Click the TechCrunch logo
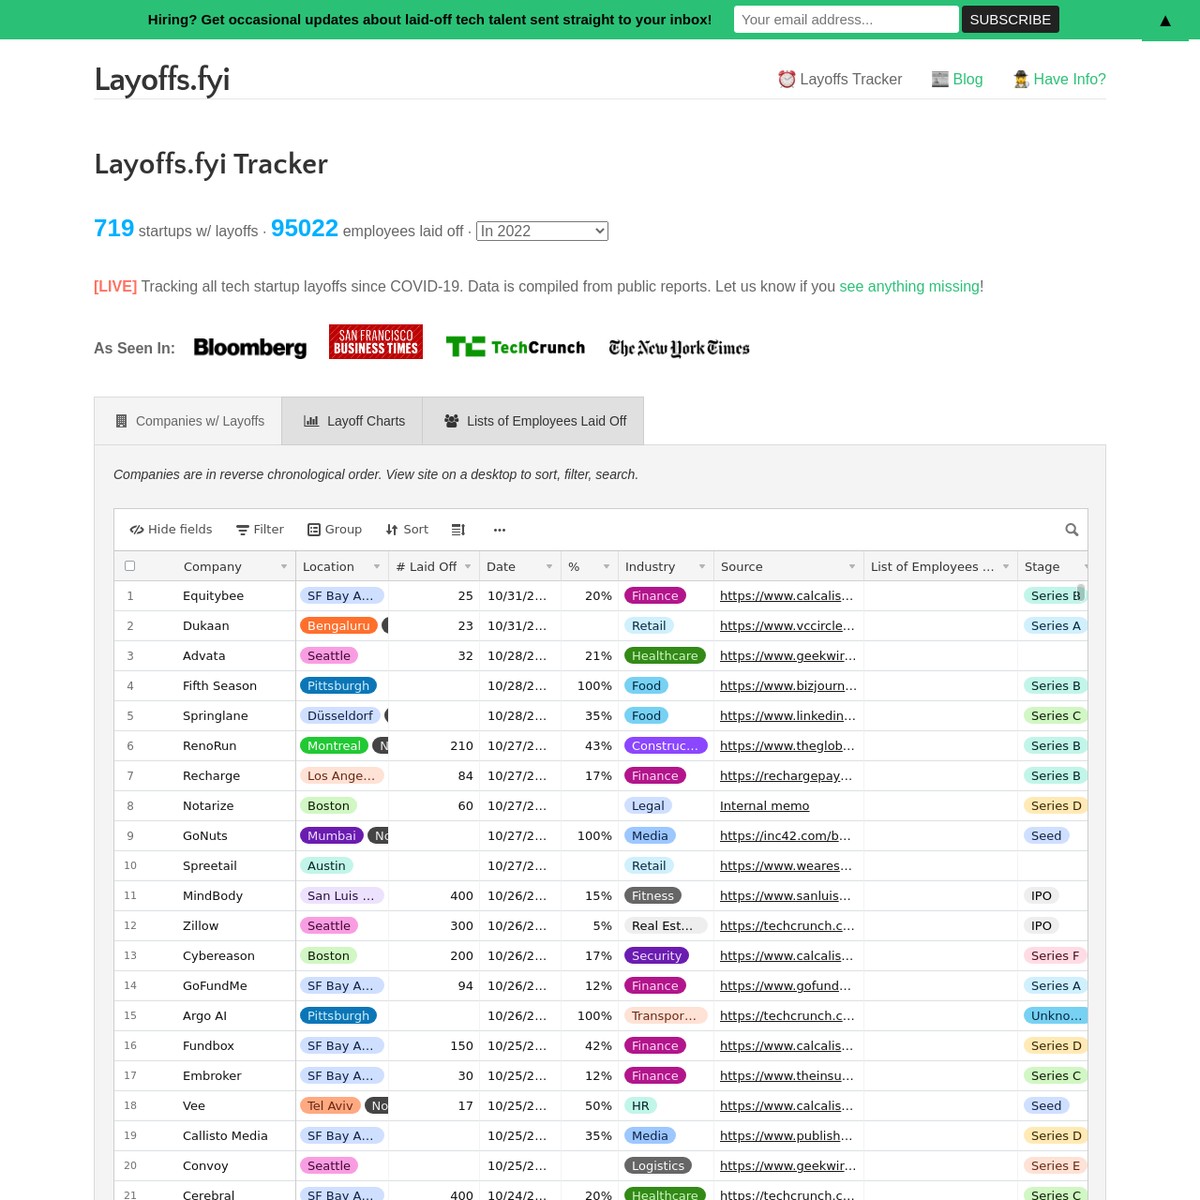1200x1200 pixels. [515, 347]
